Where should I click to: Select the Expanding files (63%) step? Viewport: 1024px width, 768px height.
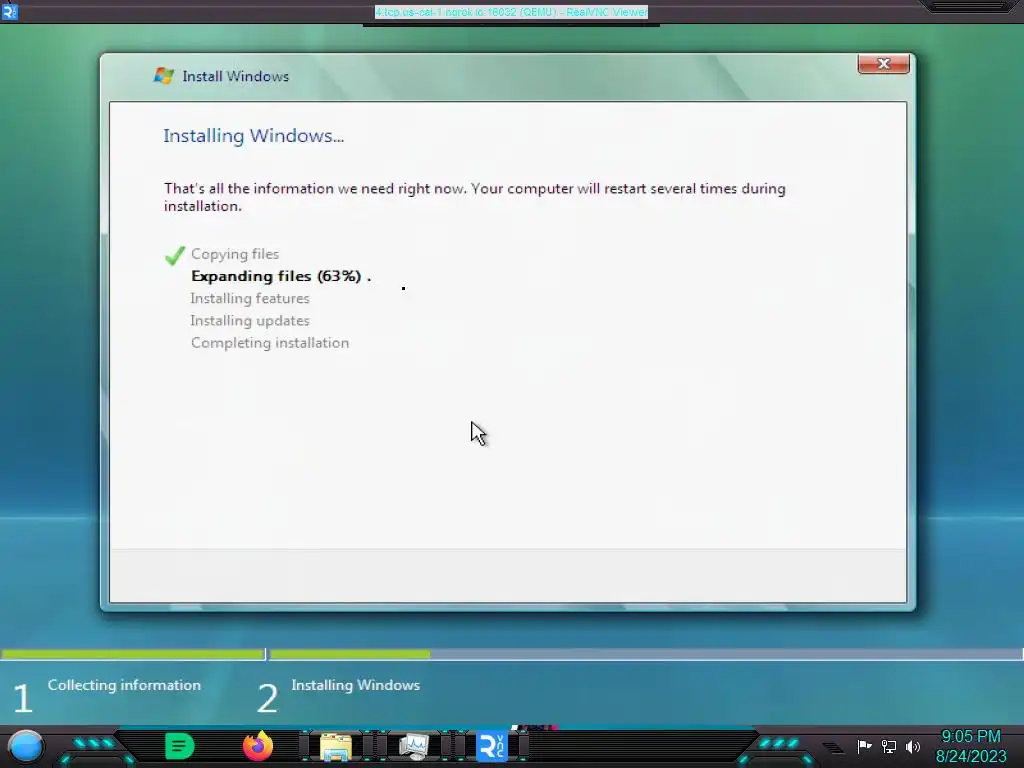click(281, 276)
